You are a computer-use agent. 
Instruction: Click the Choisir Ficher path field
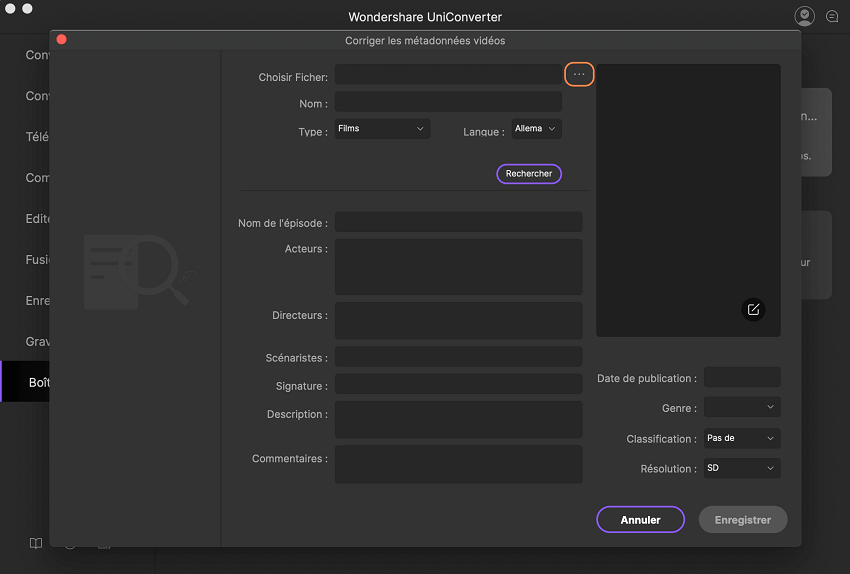tap(448, 74)
